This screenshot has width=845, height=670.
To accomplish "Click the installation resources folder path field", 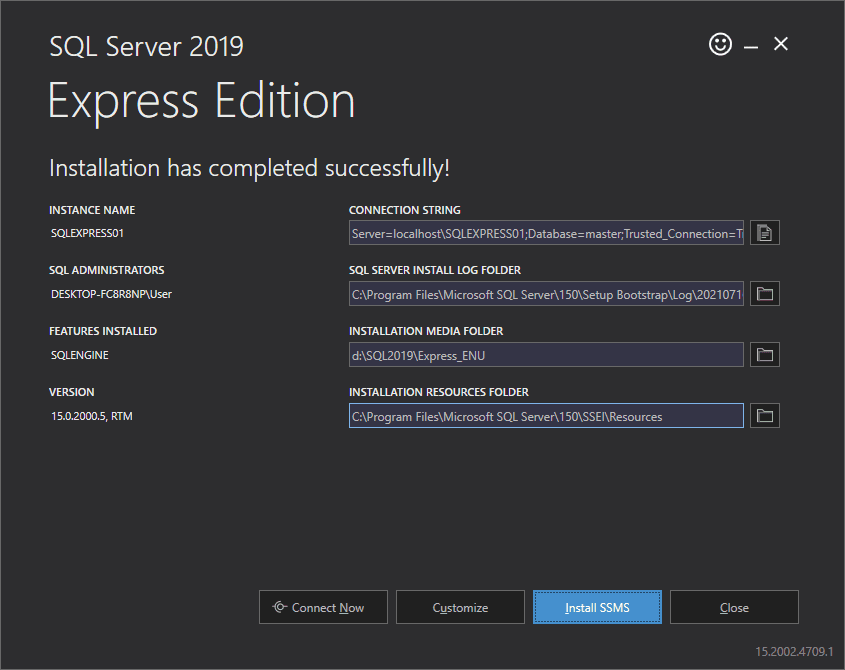I will [545, 415].
